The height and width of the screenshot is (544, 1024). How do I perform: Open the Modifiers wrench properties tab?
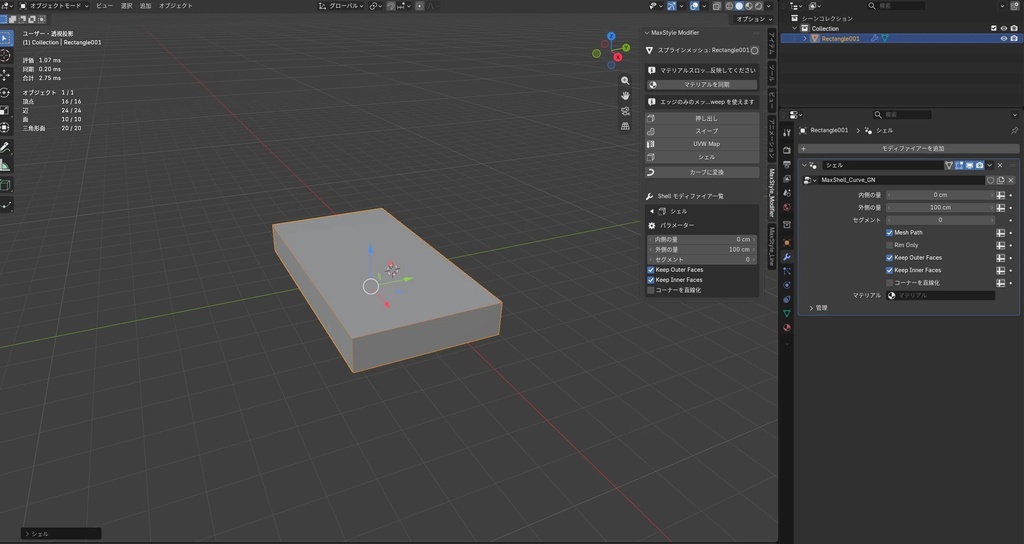pyautogui.click(x=787, y=257)
